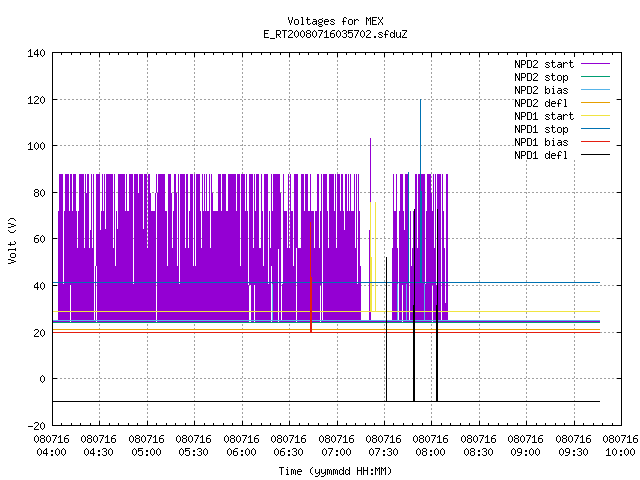This screenshot has width=640, height=480.
Task: Click the 'Voltages for MEX' chart title
Action: pyautogui.click(x=335, y=21)
